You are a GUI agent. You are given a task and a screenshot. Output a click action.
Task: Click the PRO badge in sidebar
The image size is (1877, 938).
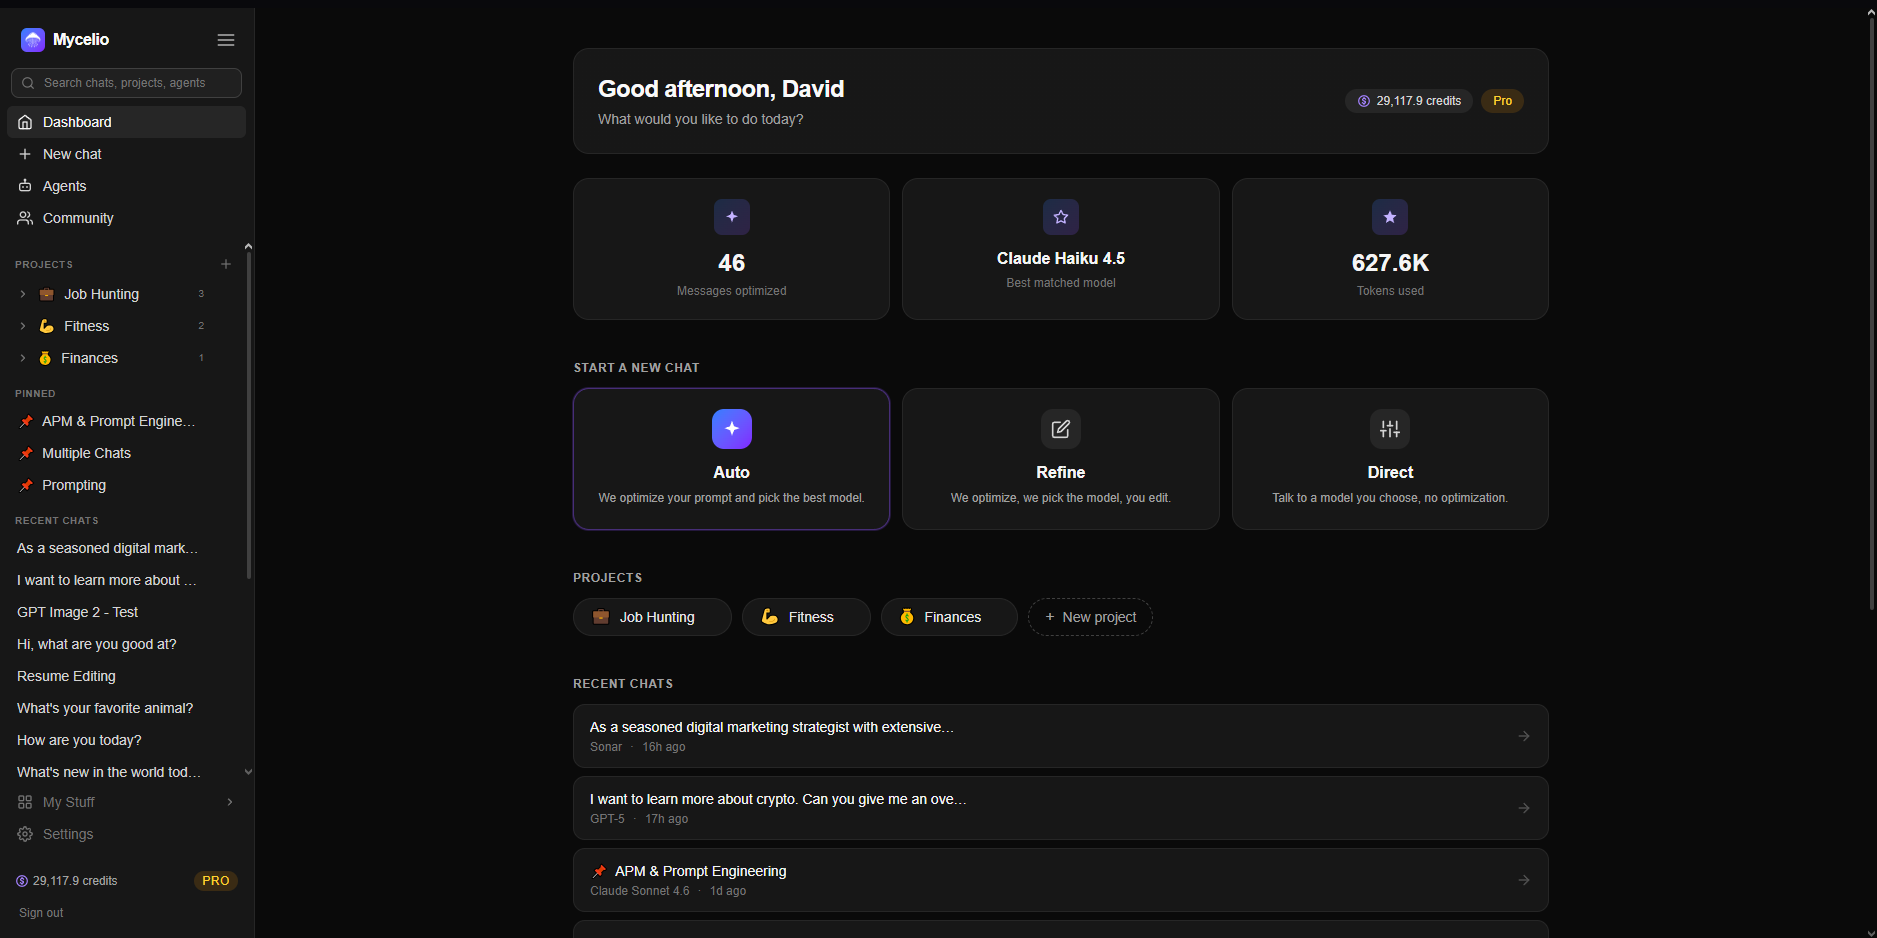tap(215, 881)
